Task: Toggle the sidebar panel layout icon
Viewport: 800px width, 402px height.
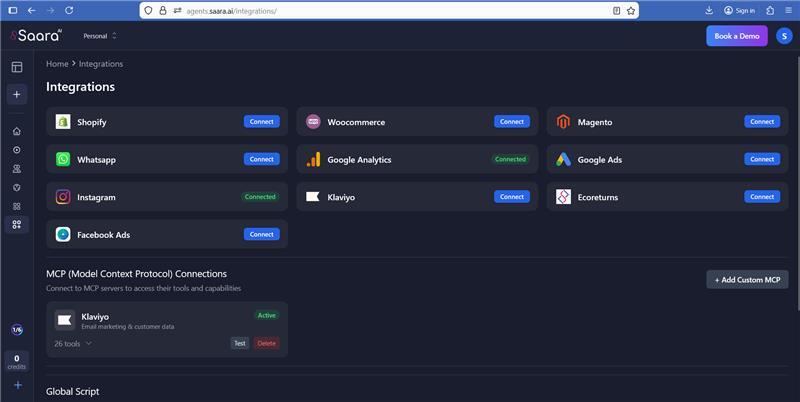Action: 16,67
